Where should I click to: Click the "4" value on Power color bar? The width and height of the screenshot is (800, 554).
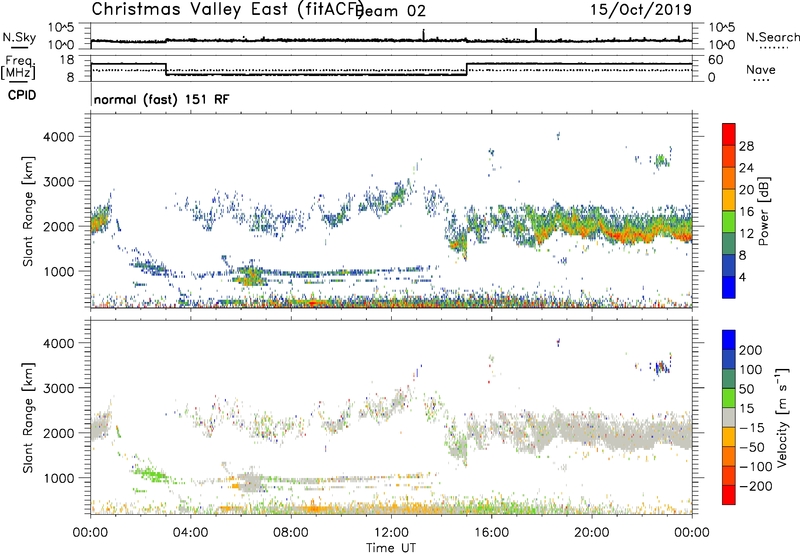[x=743, y=278]
